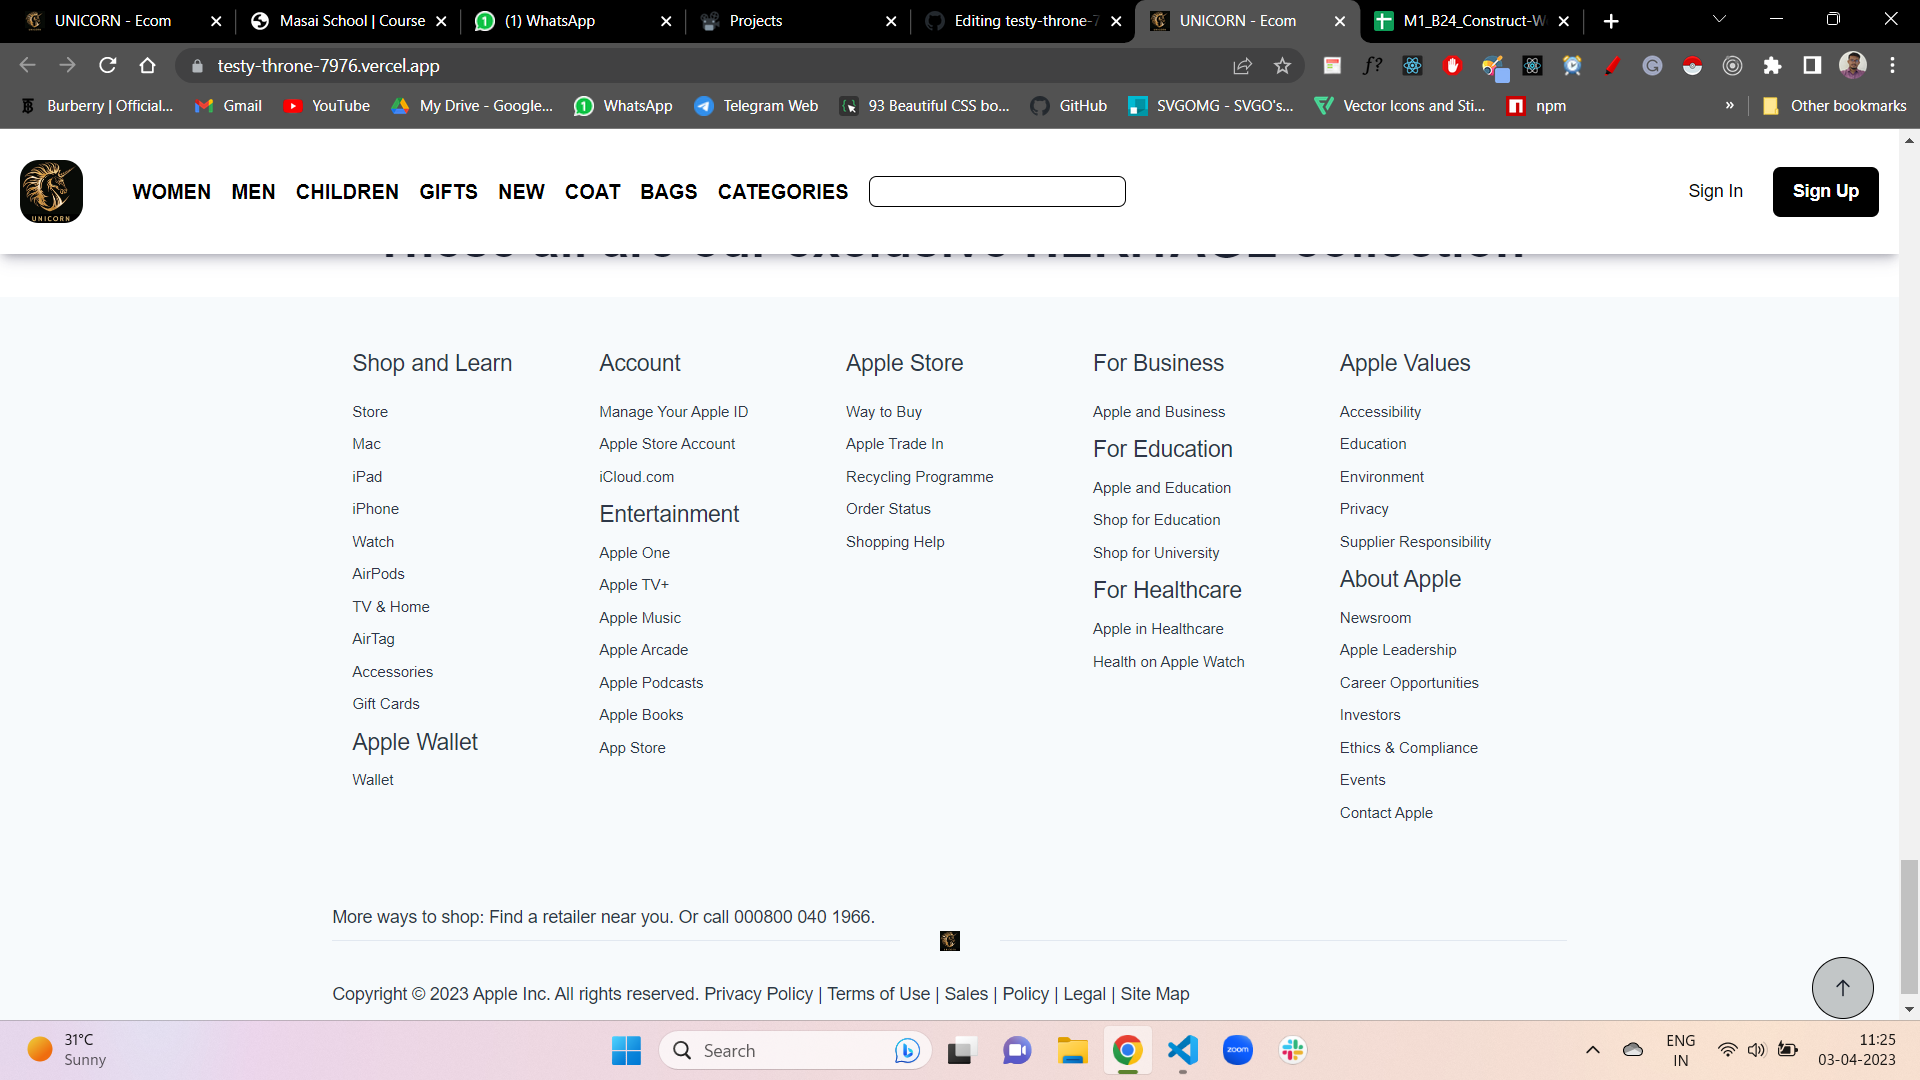Open the GitHub bookmark
This screenshot has width=1920, height=1080.
pyautogui.click(x=1068, y=105)
